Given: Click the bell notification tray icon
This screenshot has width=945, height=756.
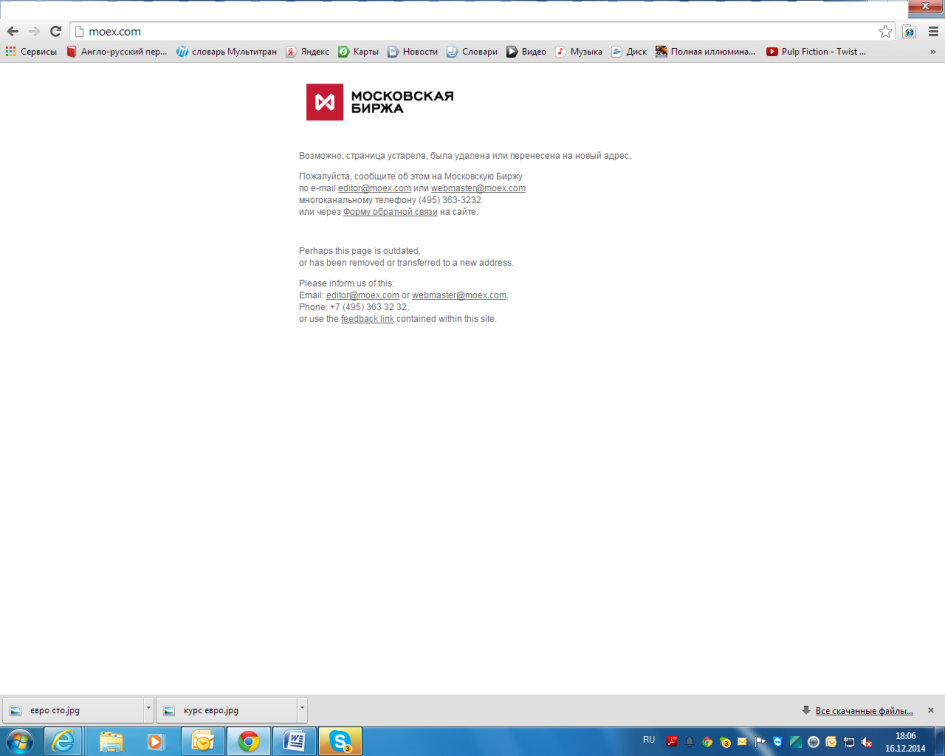Looking at the screenshot, I should pyautogui.click(x=689, y=742).
